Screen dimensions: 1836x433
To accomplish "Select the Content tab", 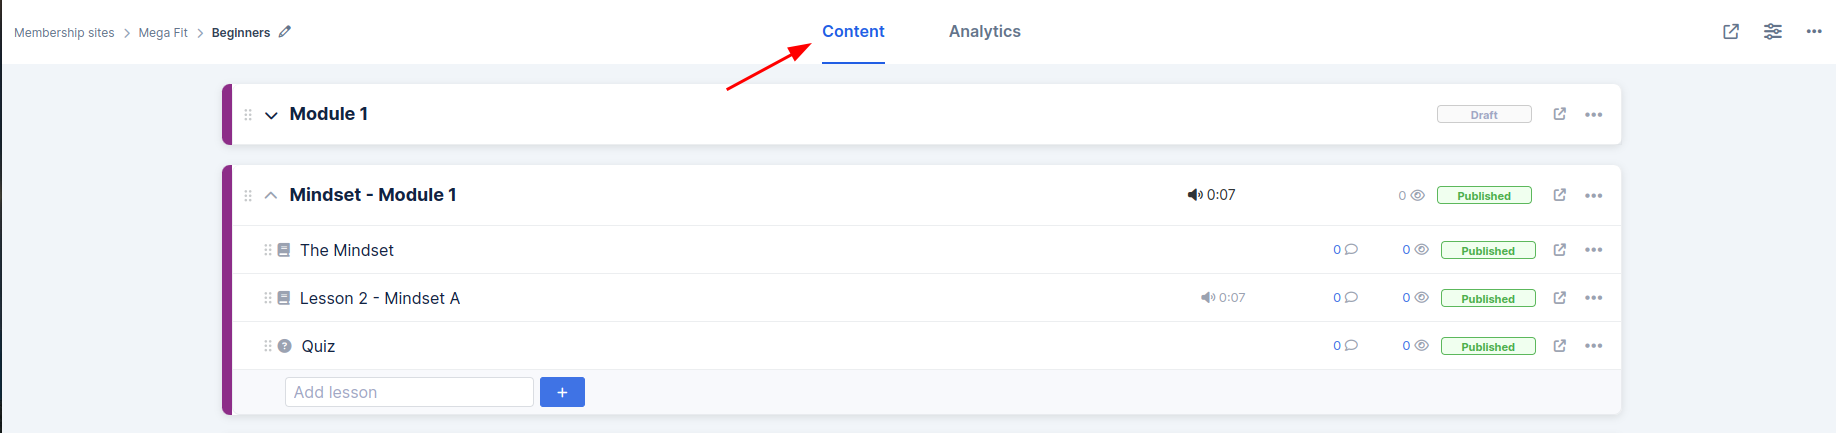I will click(853, 31).
